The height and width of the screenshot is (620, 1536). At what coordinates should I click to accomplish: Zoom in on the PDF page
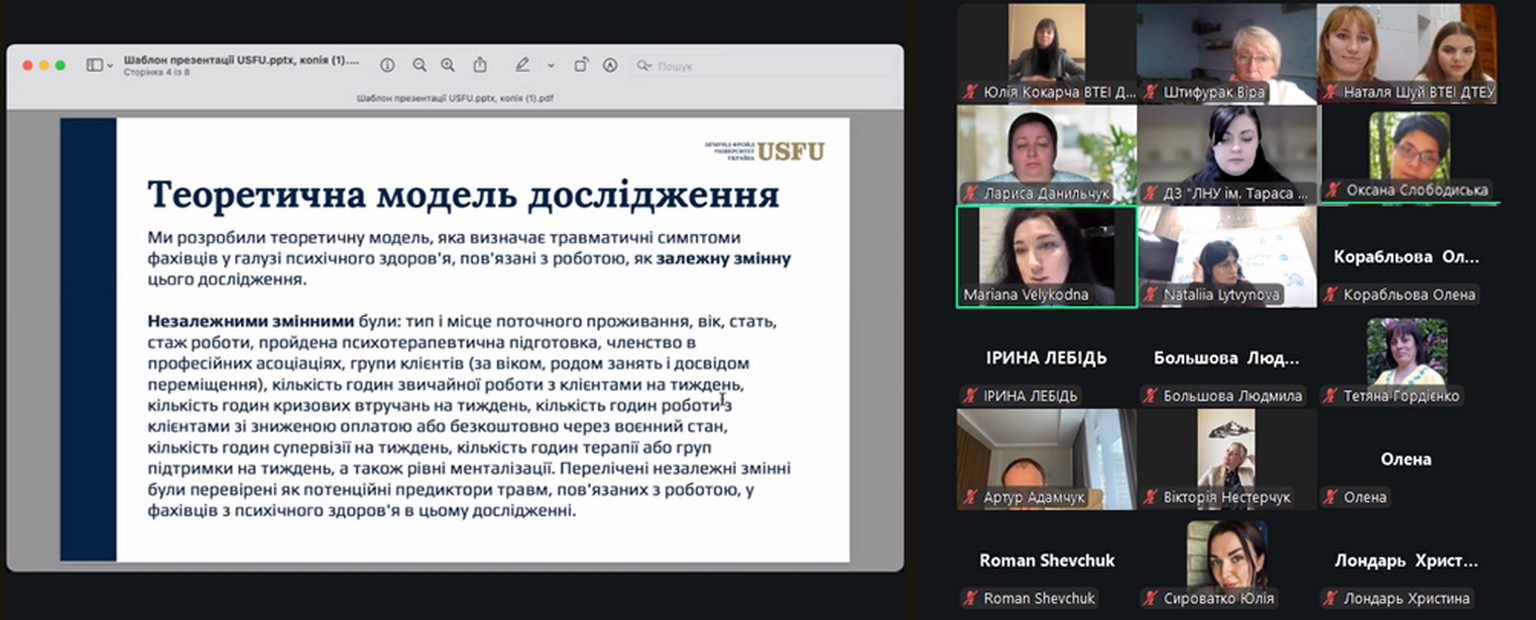(448, 65)
